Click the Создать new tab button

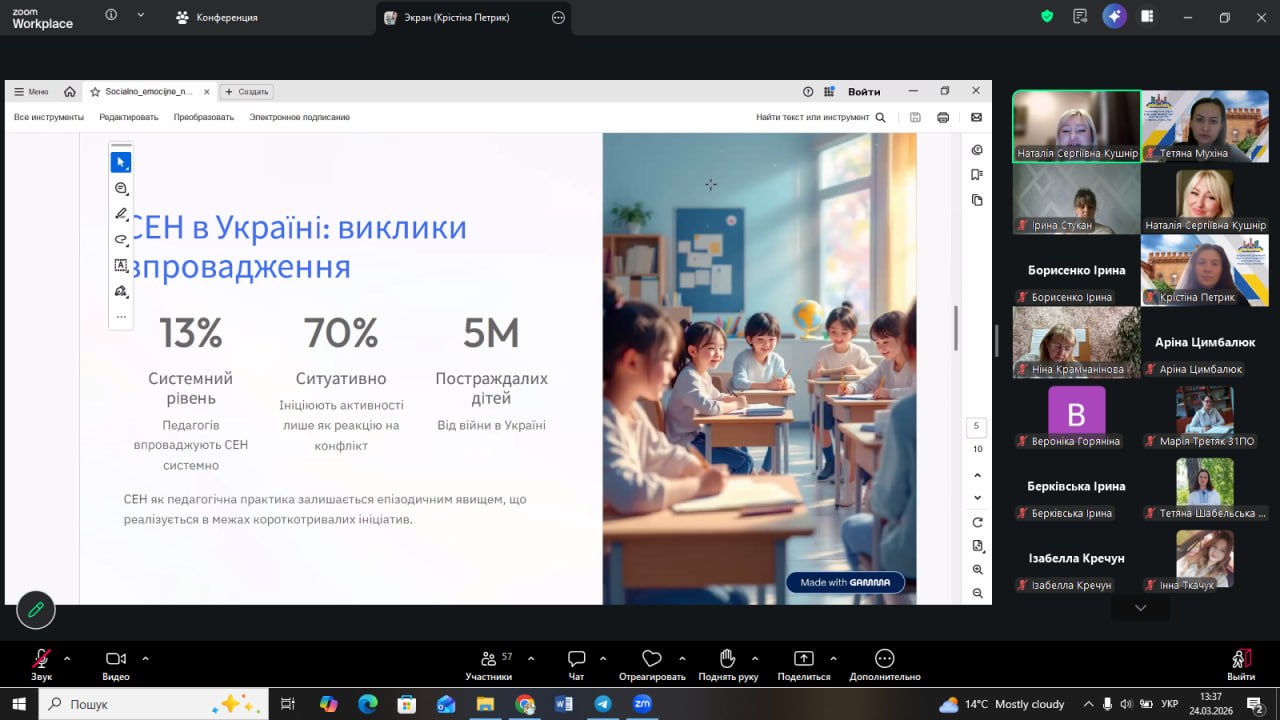click(x=246, y=91)
